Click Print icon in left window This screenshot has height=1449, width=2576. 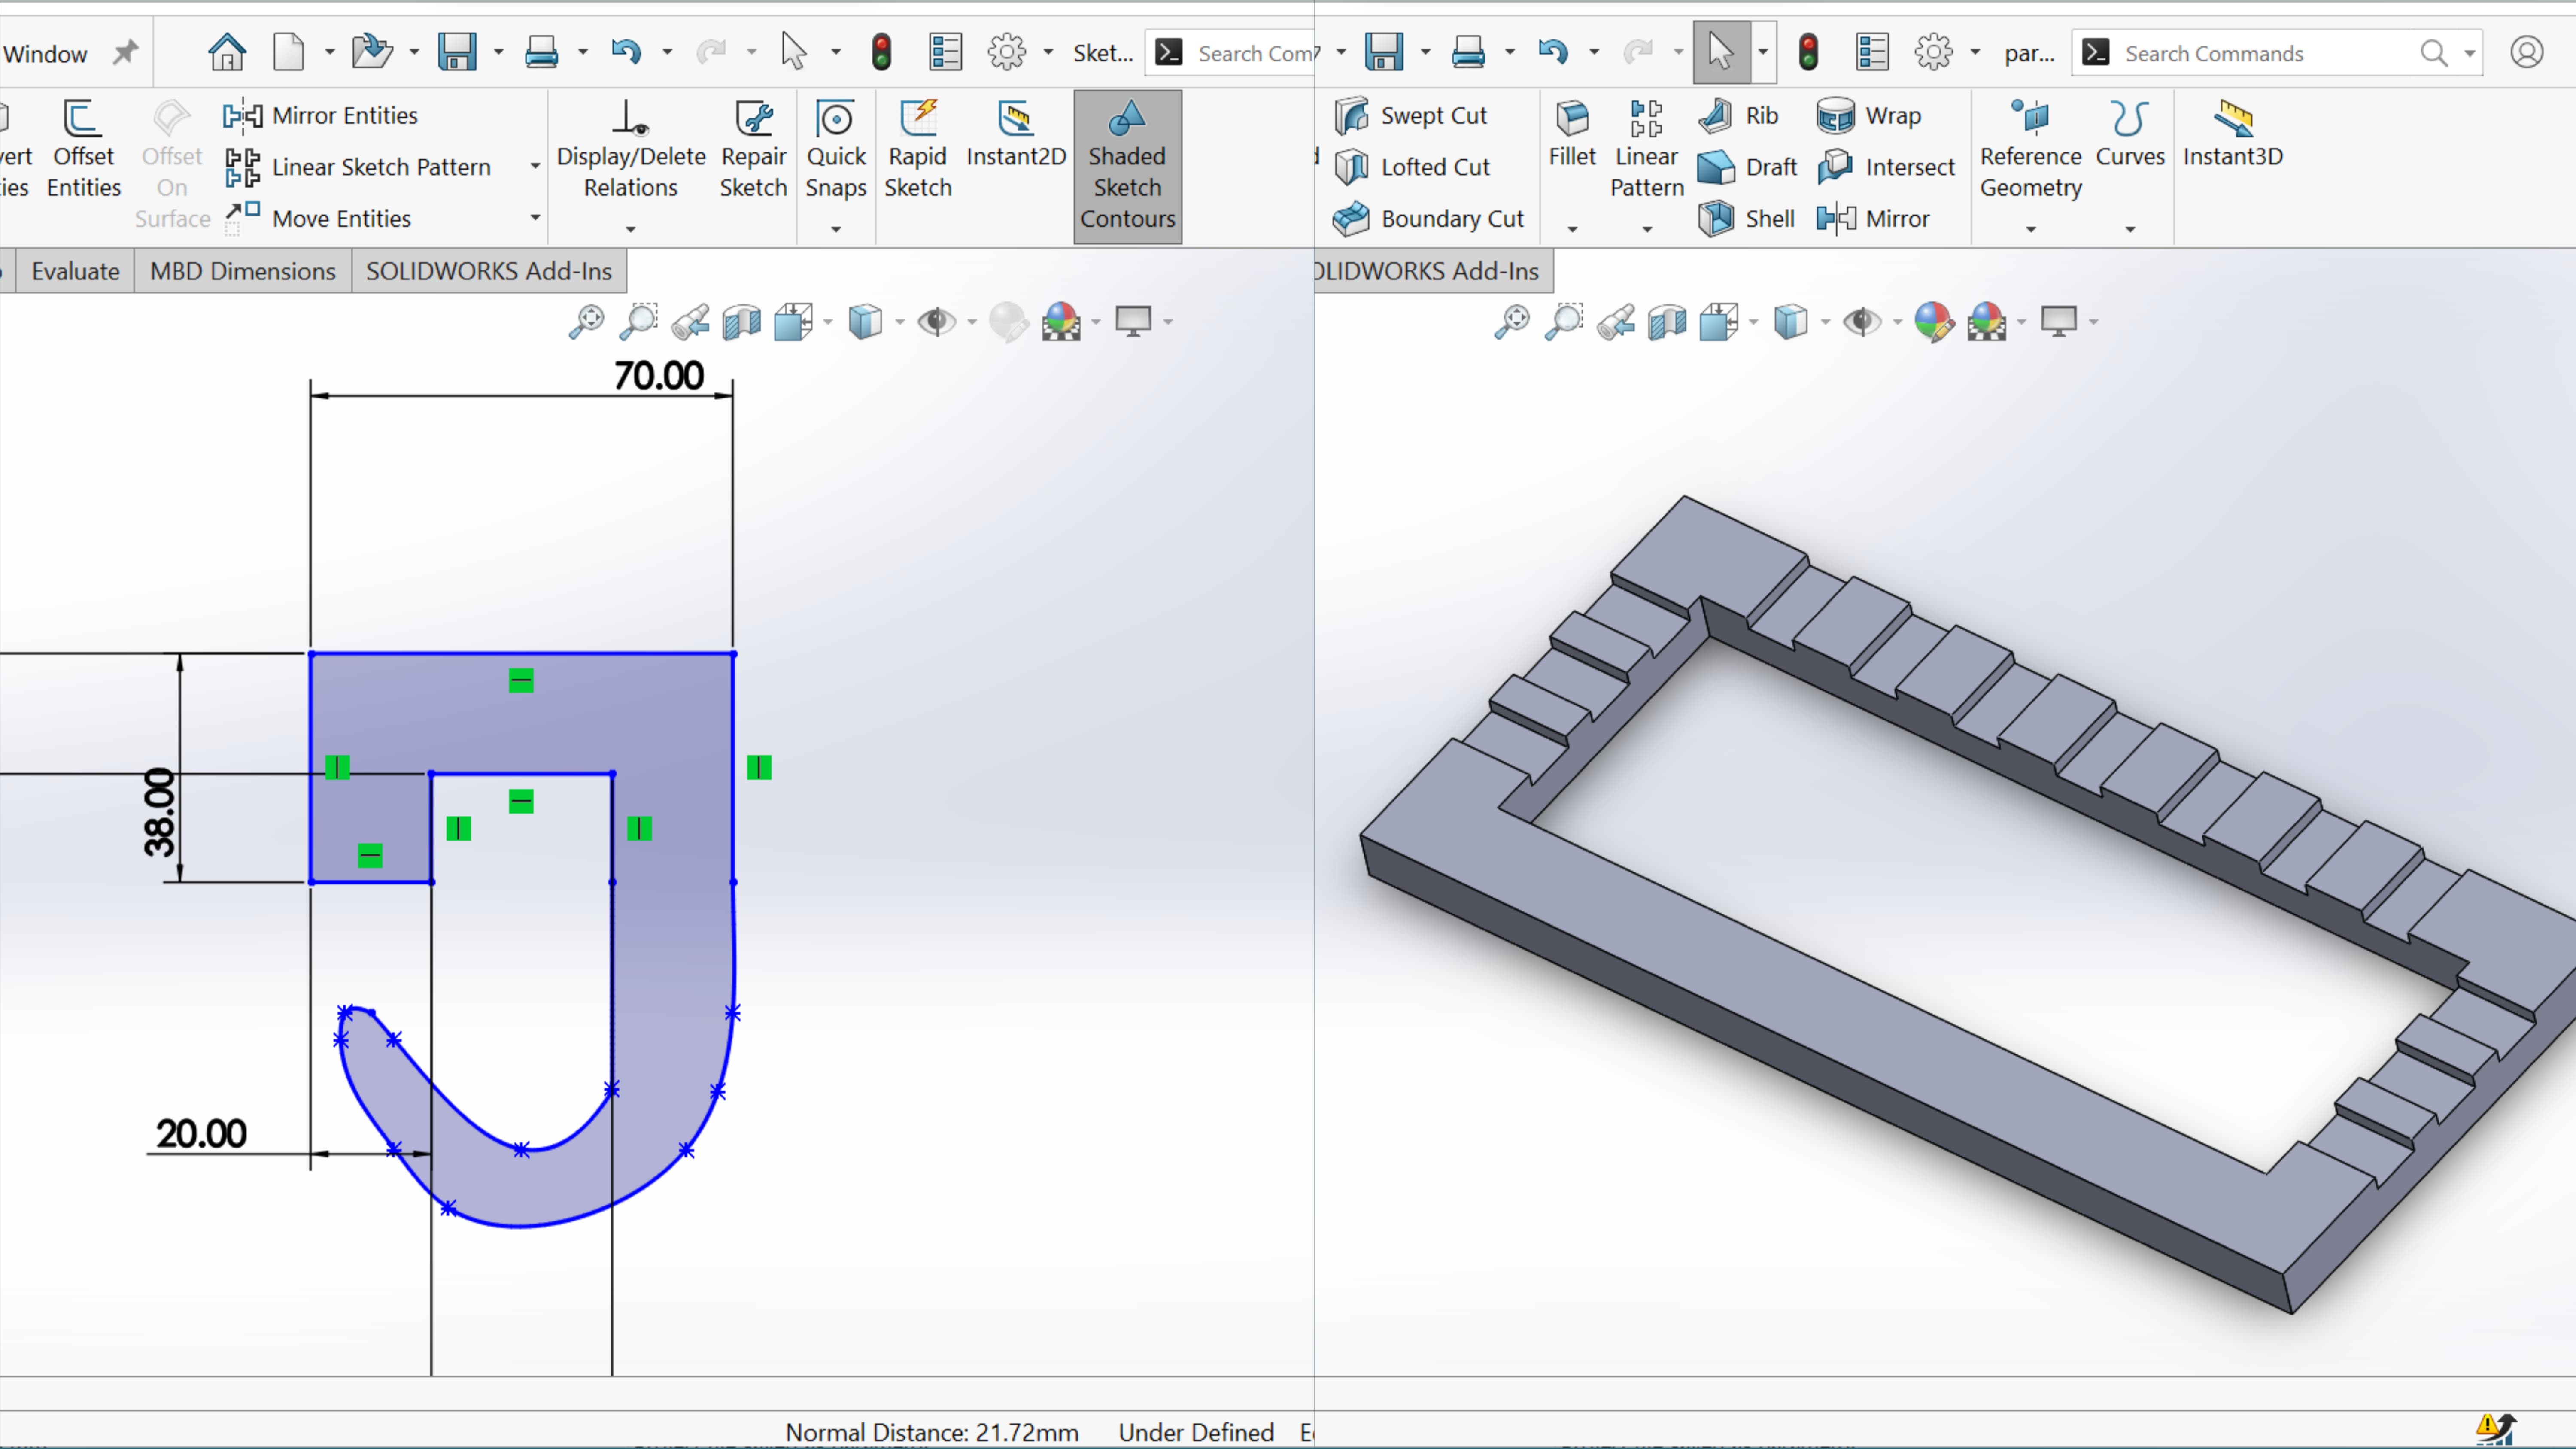[541, 52]
